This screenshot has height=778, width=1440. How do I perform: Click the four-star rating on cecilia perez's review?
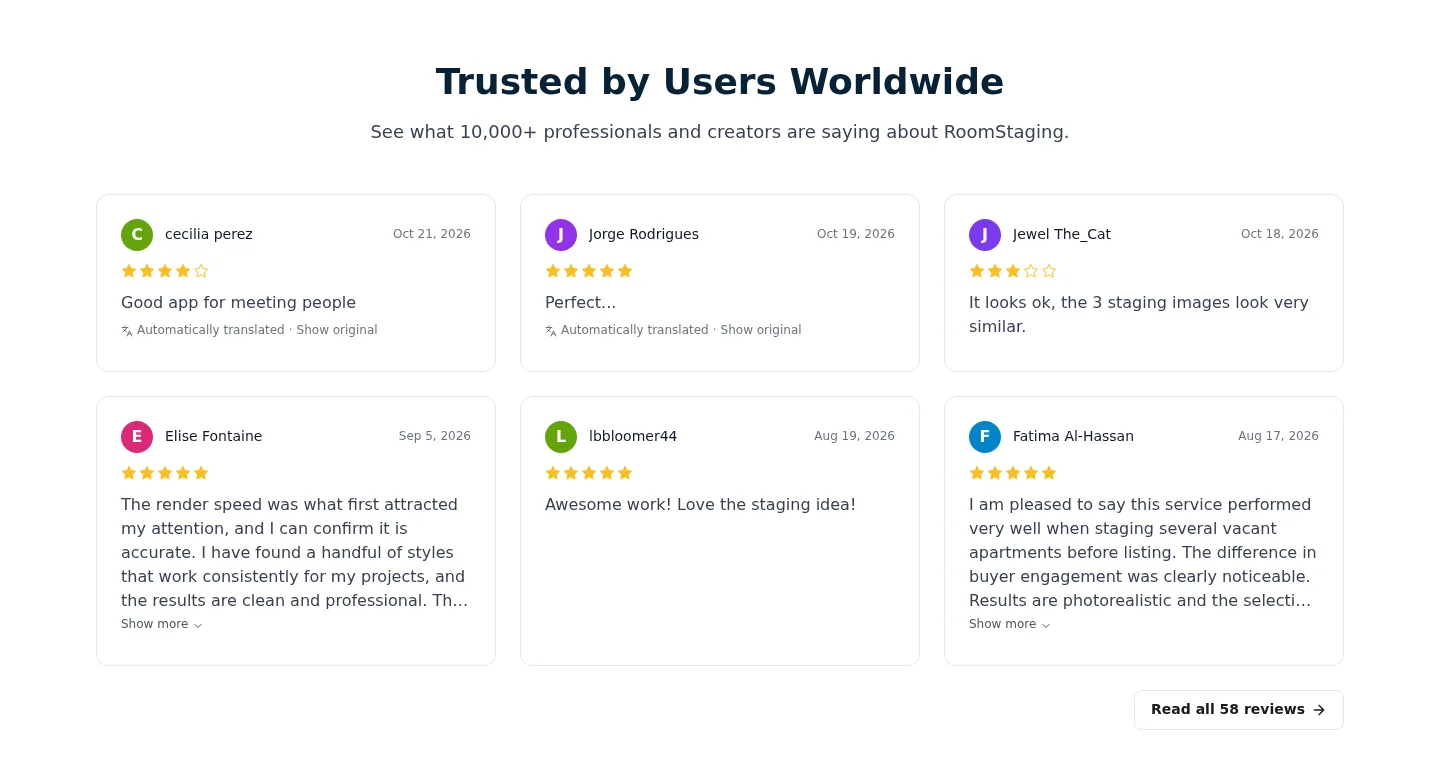pyautogui.click(x=165, y=271)
